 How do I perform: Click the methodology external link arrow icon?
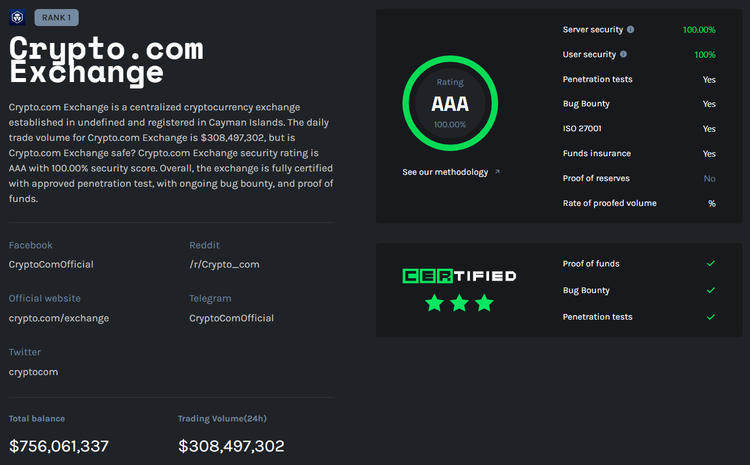[497, 172]
